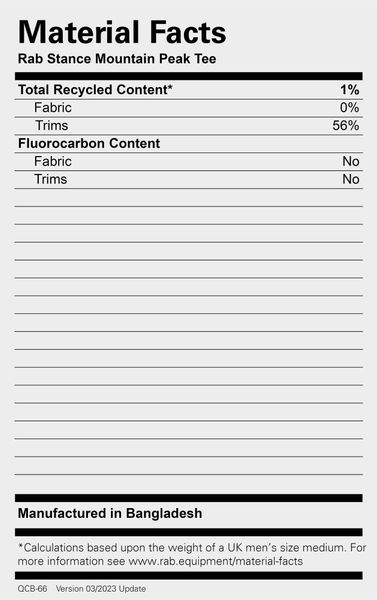
Task: Click the calculations footnote about UK men's medium
Action: (192, 554)
